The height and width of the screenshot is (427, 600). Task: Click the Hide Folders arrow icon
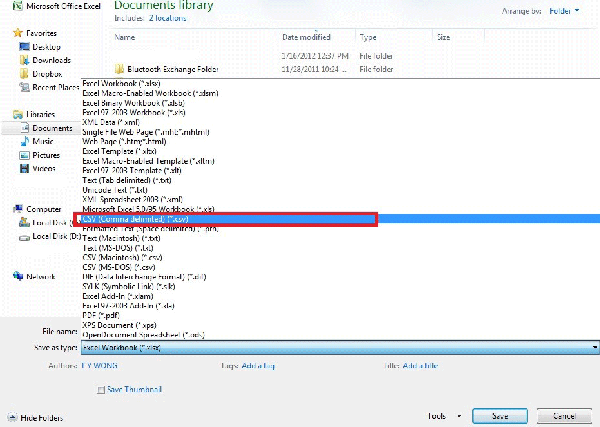[12, 417]
